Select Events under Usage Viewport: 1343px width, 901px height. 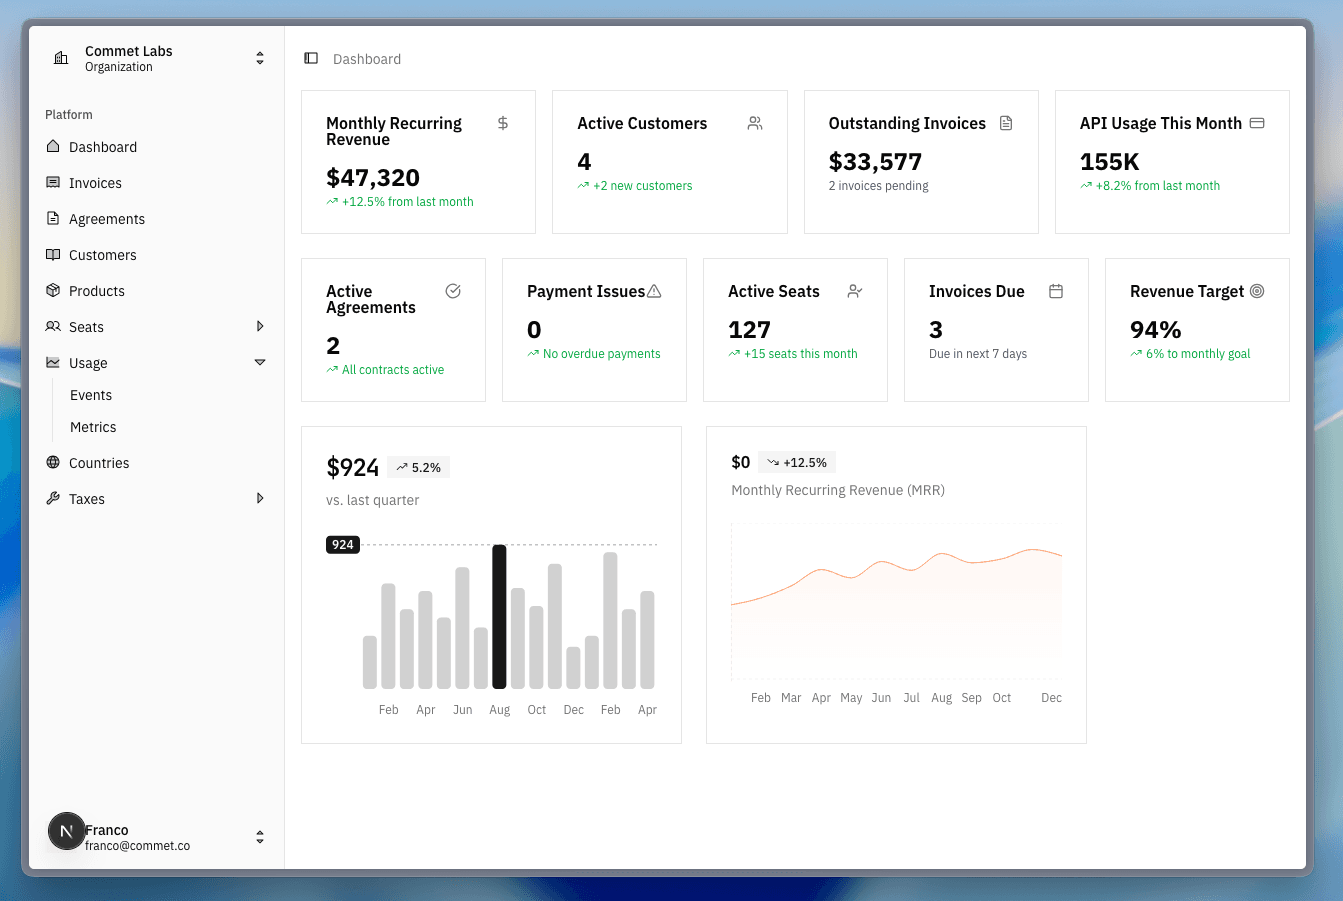point(91,395)
